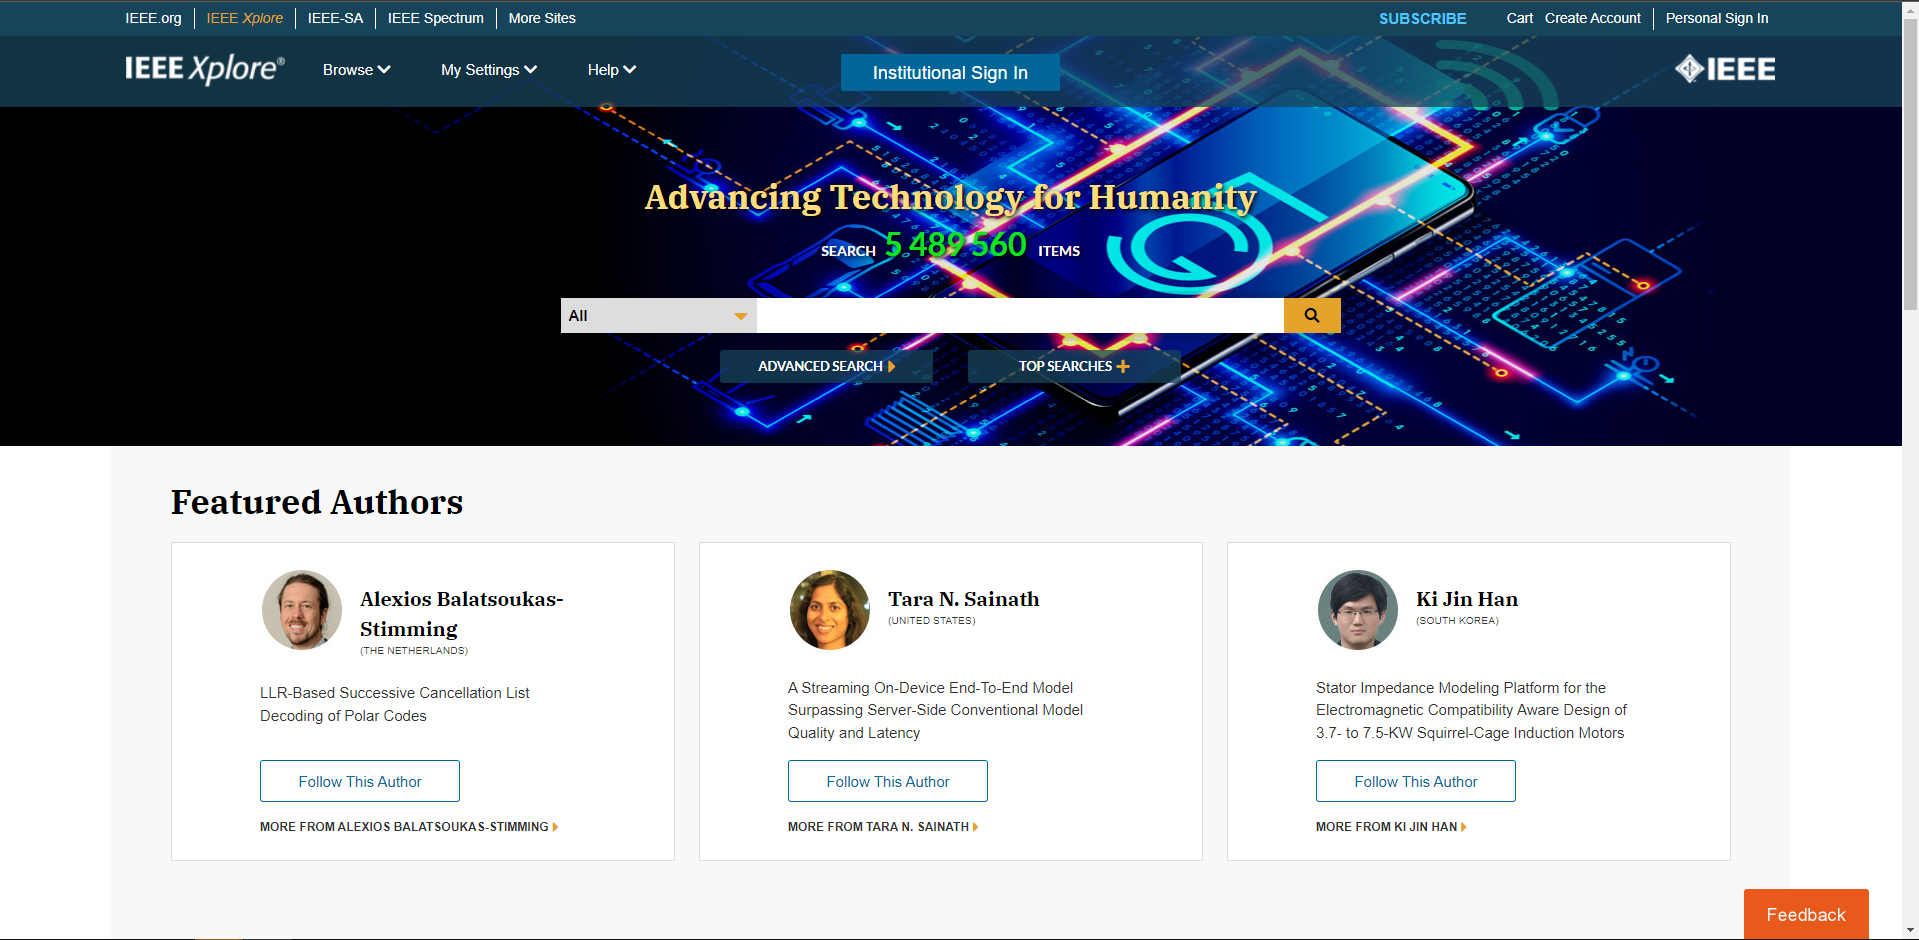Open Advanced Search

[826, 366]
